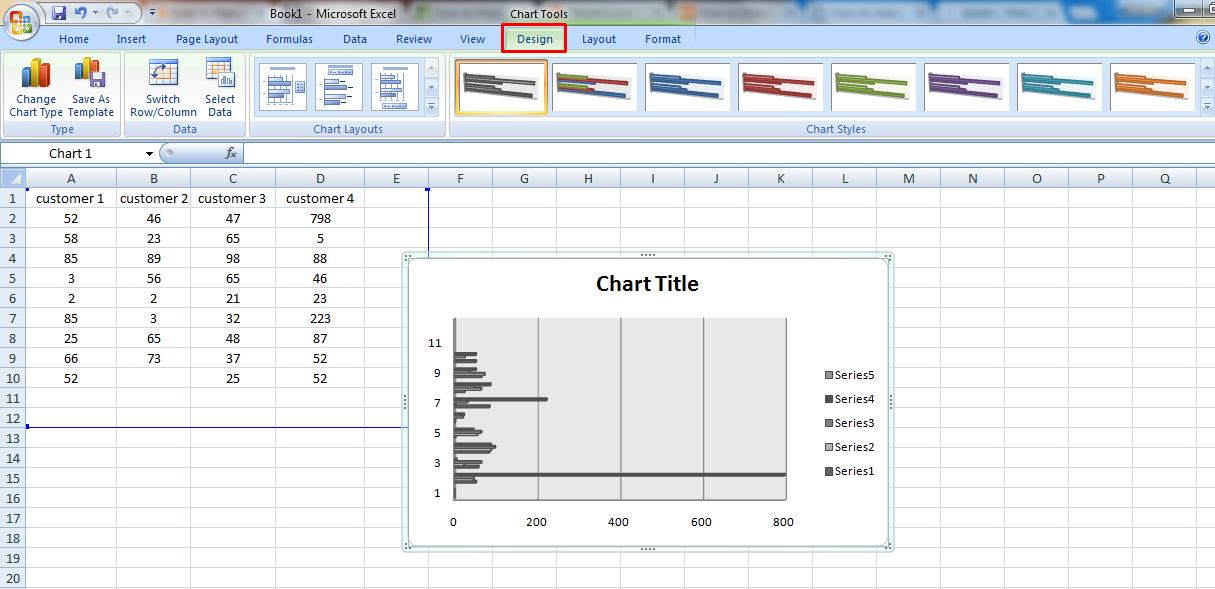The width and height of the screenshot is (1215, 589).
Task: Click the Select All corner button
Action: click(13, 178)
